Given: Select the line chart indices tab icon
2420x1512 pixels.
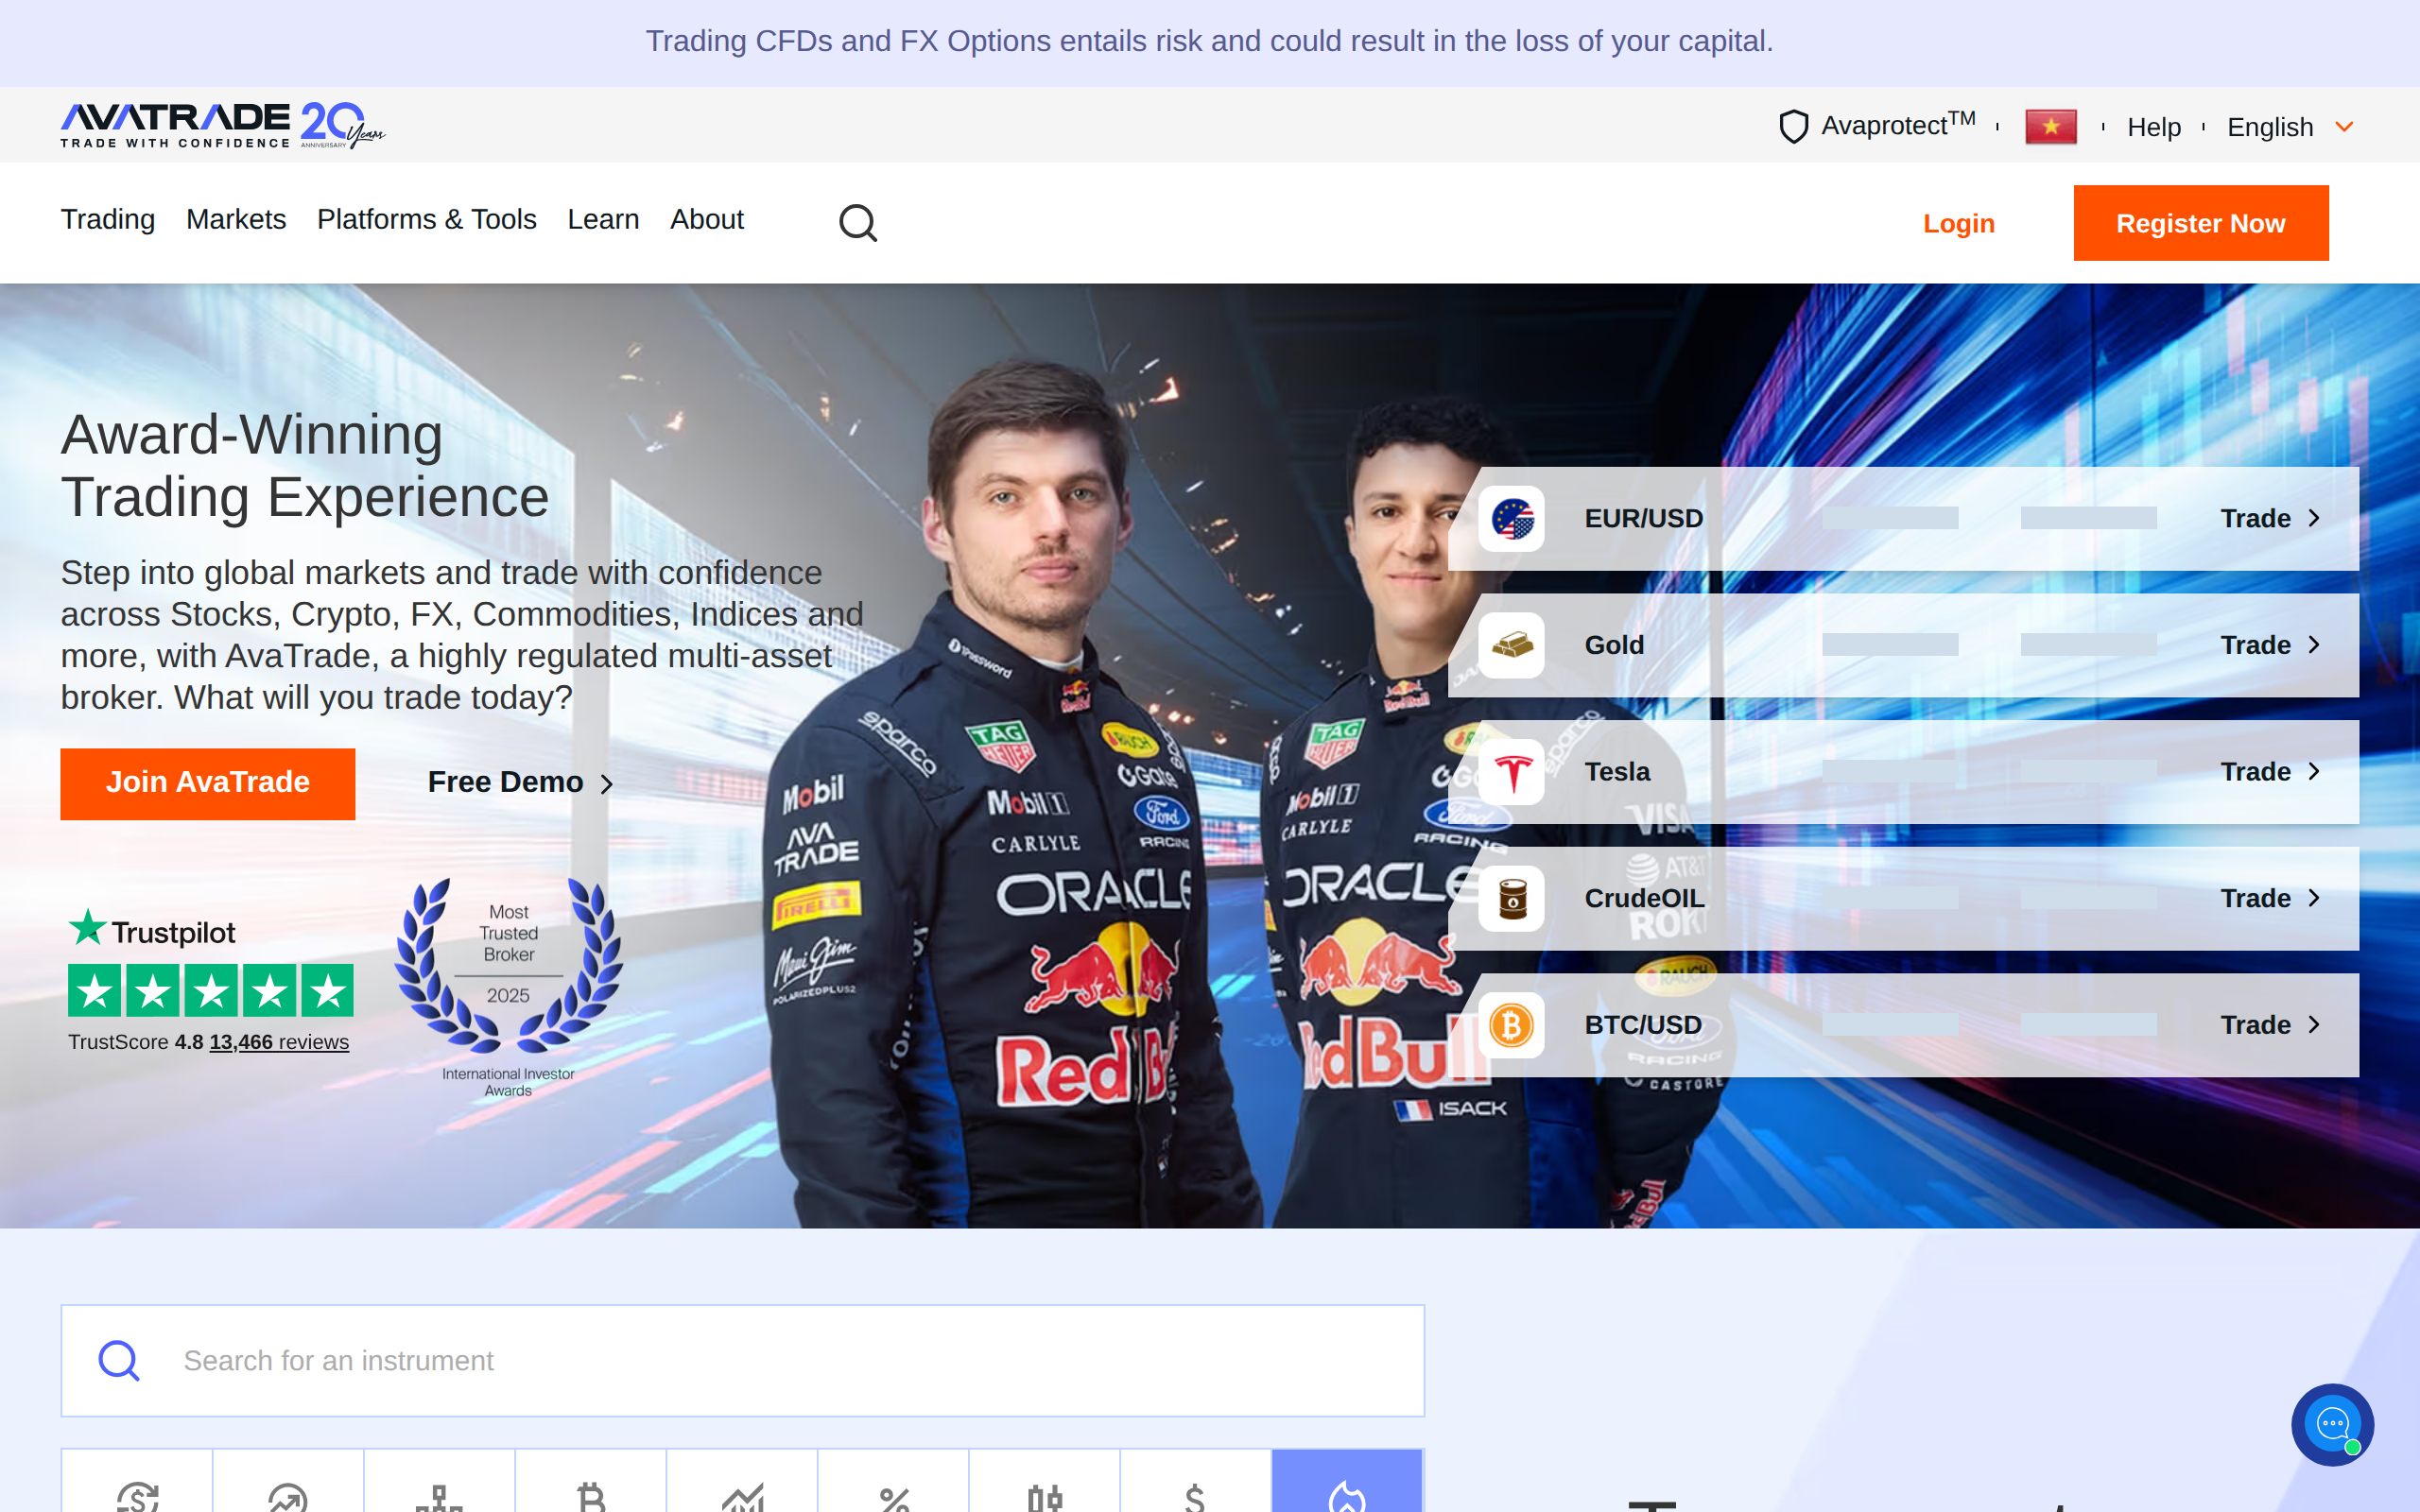Looking at the screenshot, I should (742, 1496).
